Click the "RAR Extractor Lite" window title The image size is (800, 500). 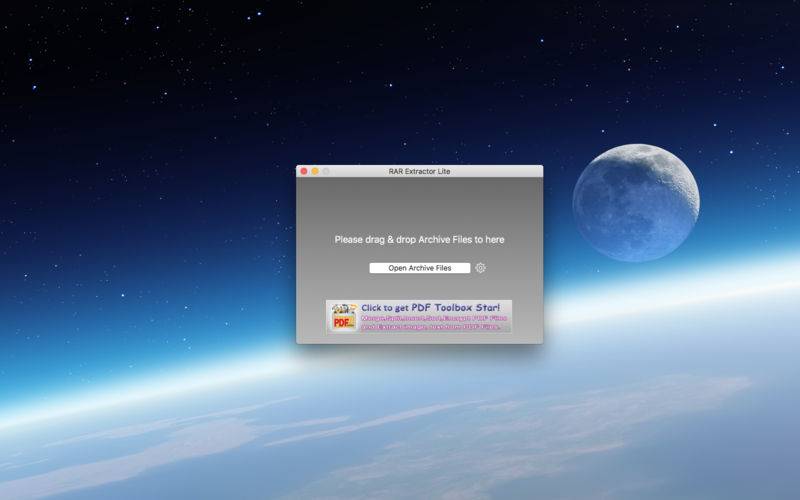point(419,171)
